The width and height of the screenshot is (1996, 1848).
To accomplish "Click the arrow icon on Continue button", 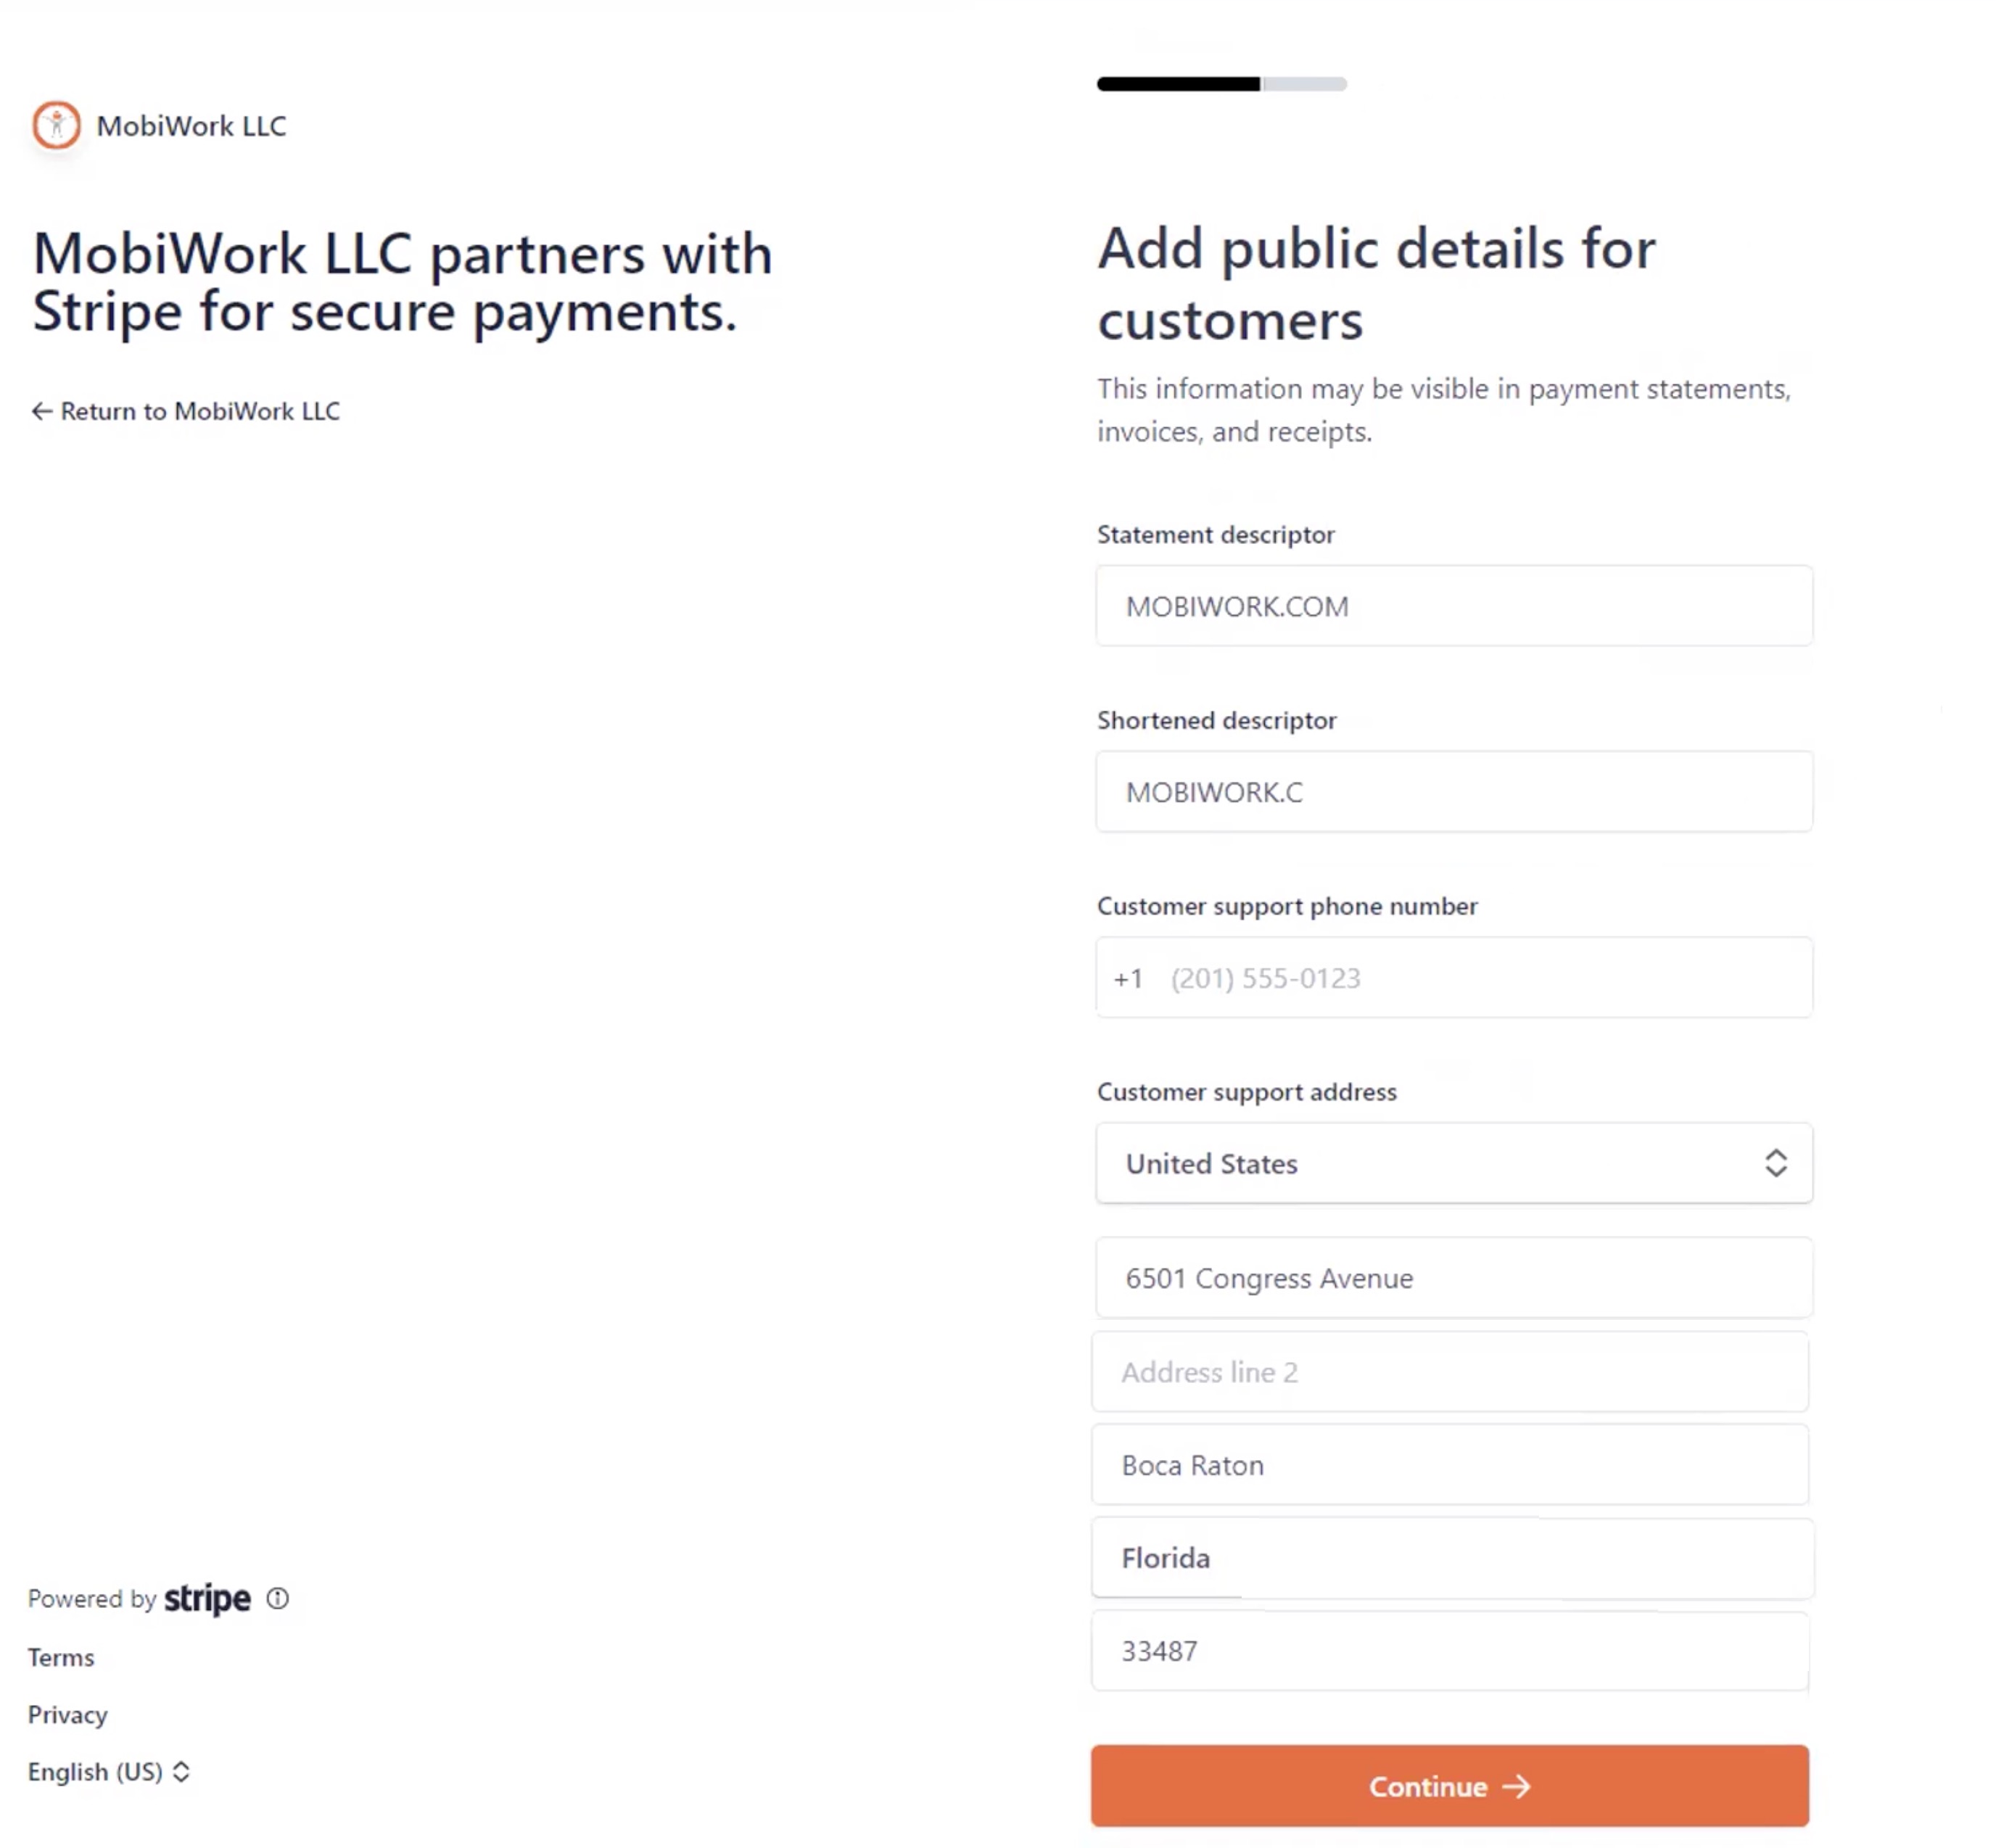I will pos(1517,1786).
